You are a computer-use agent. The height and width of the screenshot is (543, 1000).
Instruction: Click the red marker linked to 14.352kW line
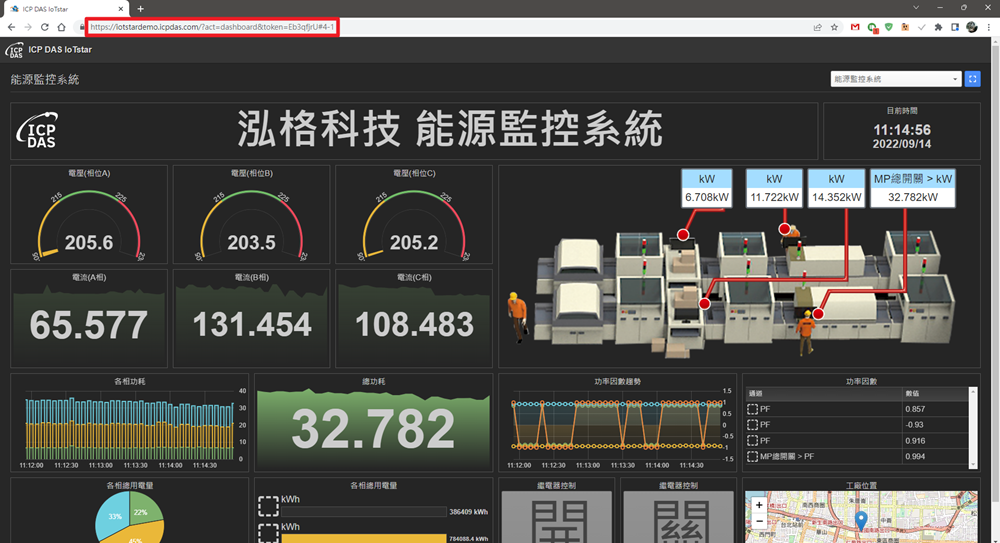(705, 304)
